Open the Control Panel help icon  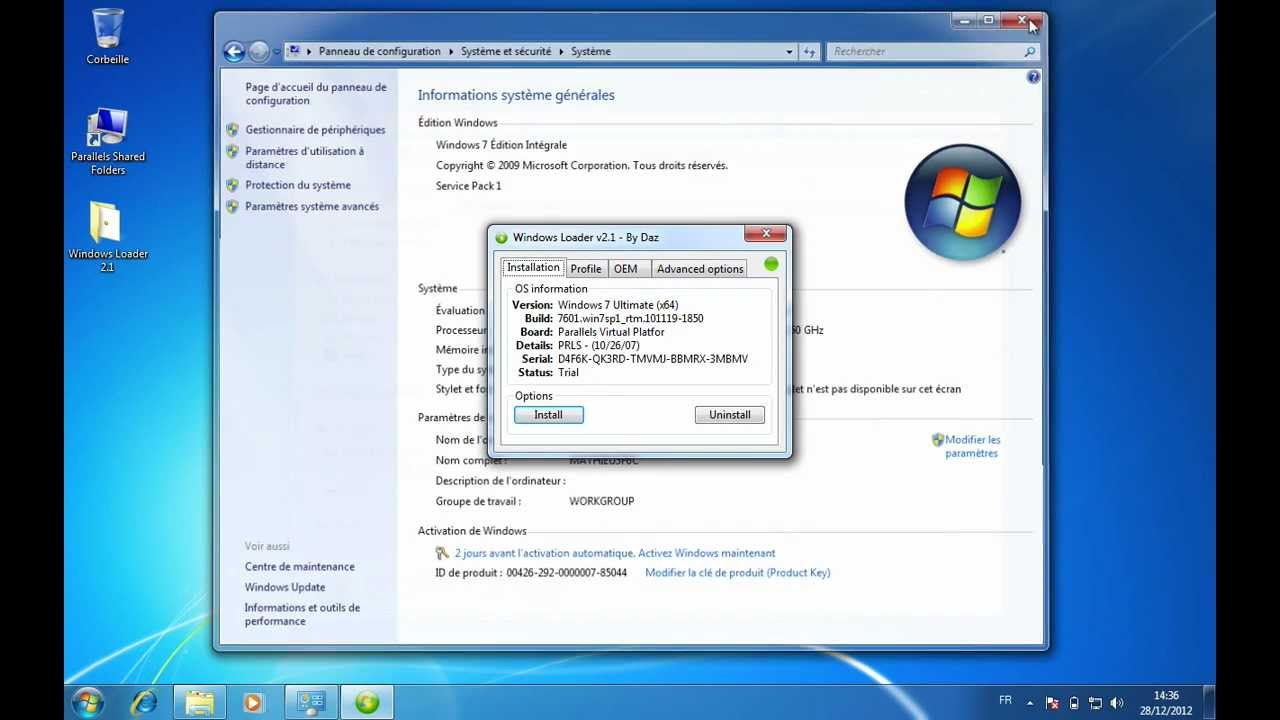tap(1033, 77)
